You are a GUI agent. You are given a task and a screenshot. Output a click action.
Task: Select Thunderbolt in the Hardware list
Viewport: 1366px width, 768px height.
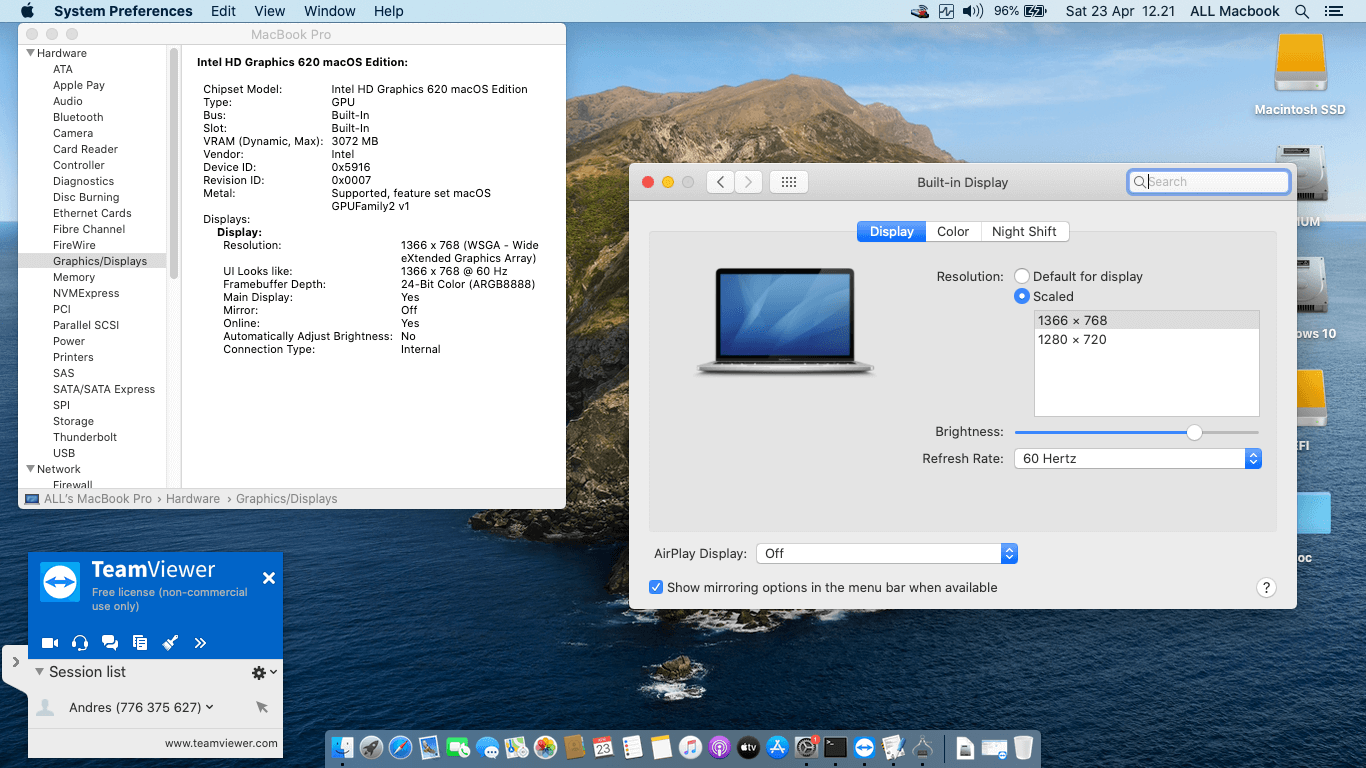pos(85,437)
